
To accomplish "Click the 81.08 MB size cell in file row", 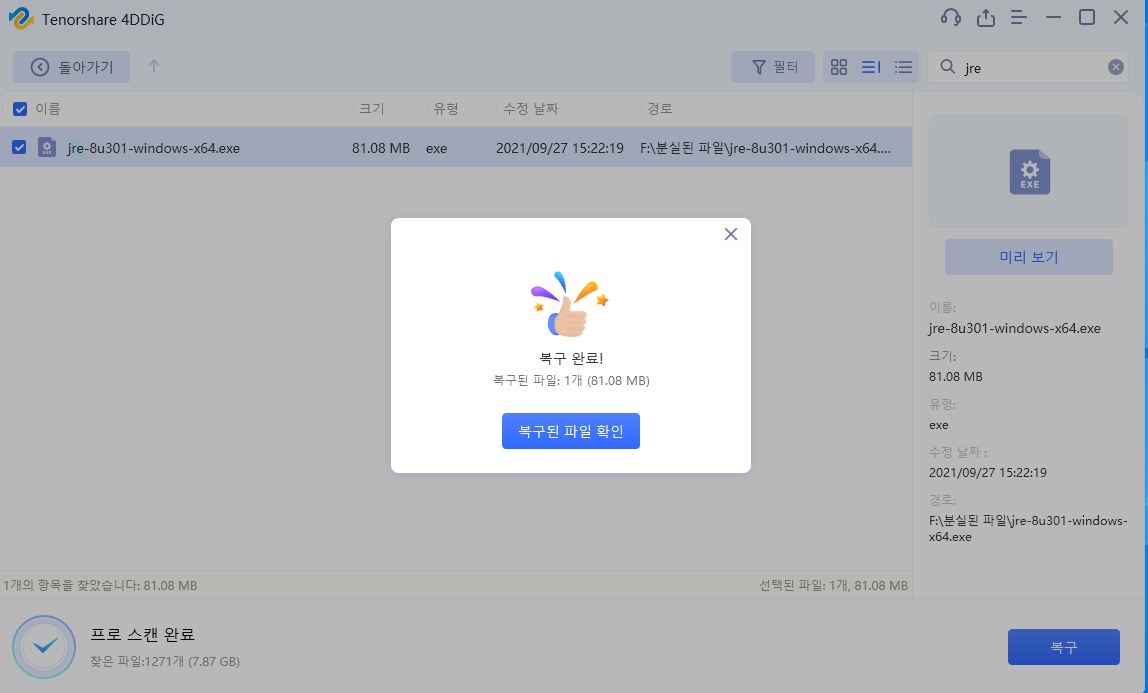I will click(x=381, y=148).
